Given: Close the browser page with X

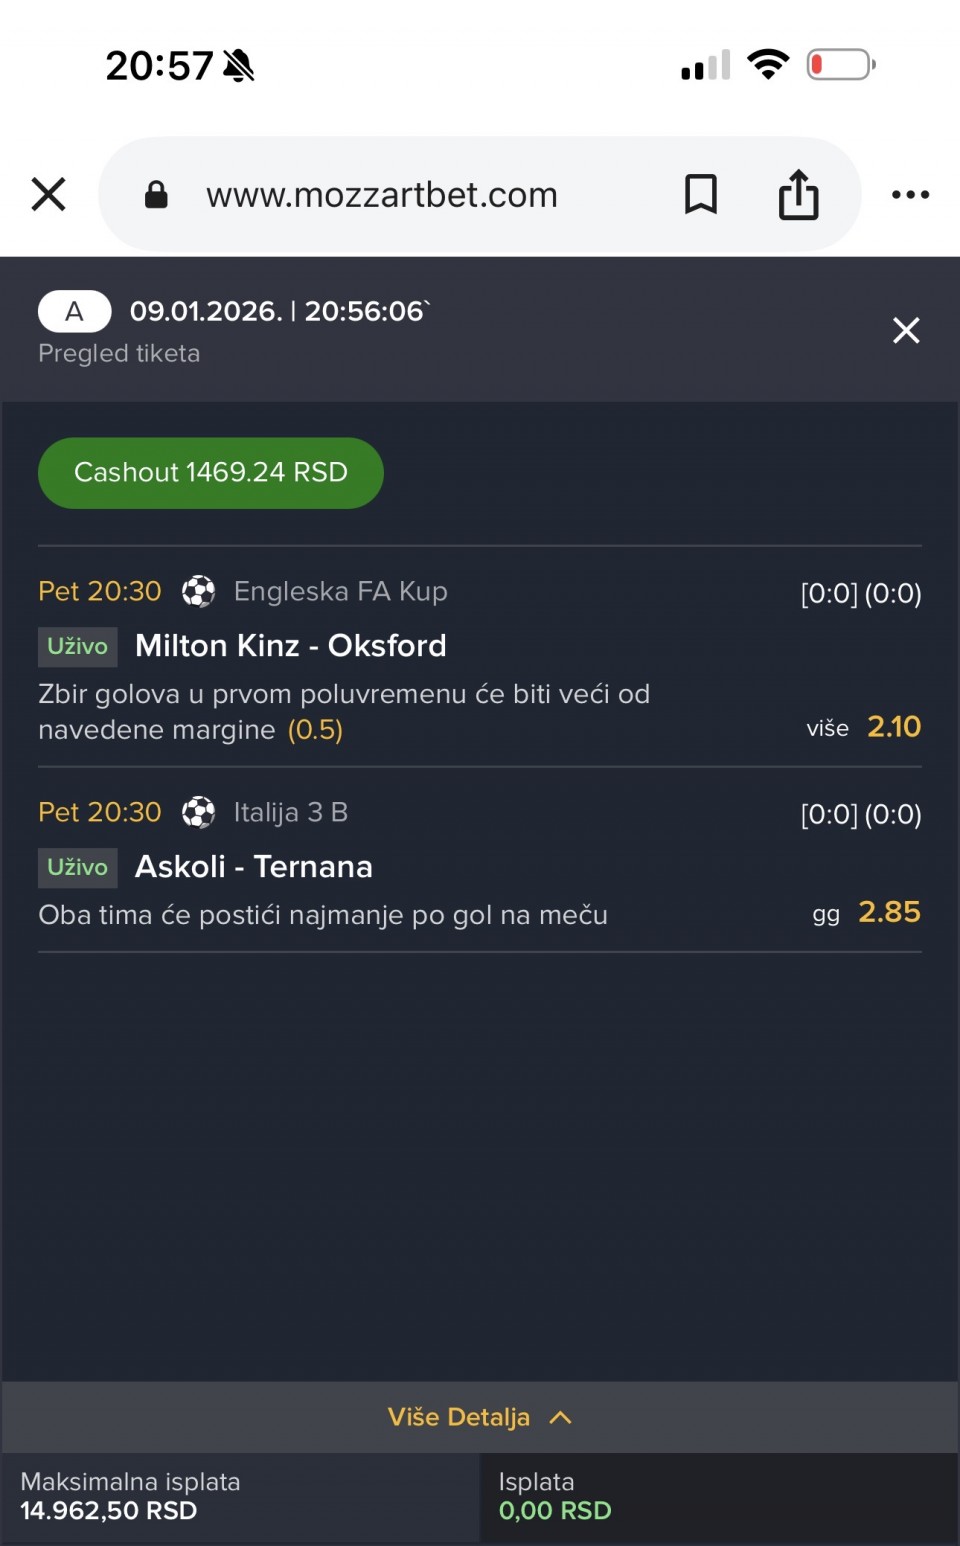Looking at the screenshot, I should pyautogui.click(x=48, y=194).
